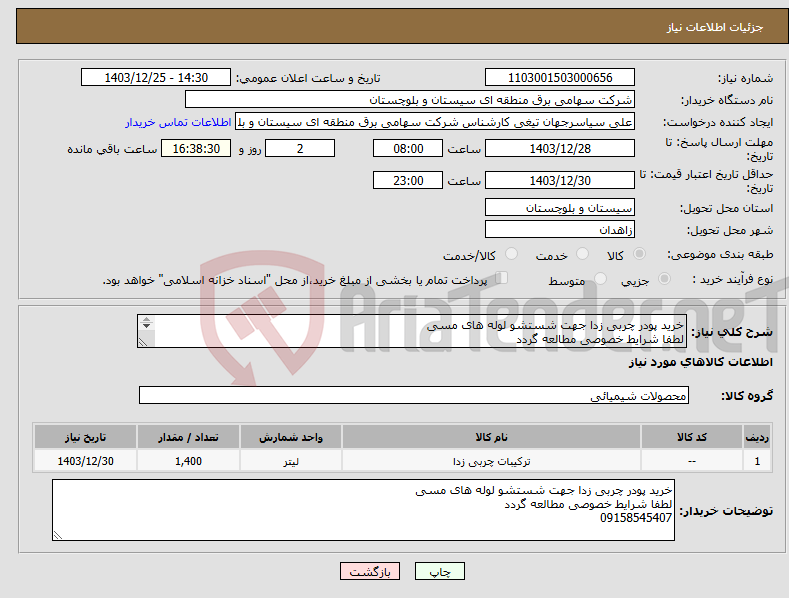789x598 pixels.
Task: Click the validity hour field 23:00
Action: click(408, 180)
